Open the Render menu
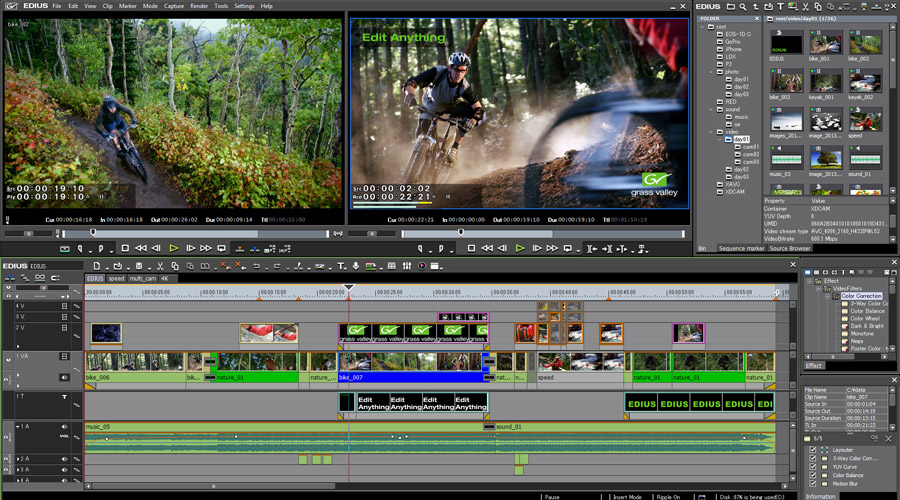 [199, 6]
